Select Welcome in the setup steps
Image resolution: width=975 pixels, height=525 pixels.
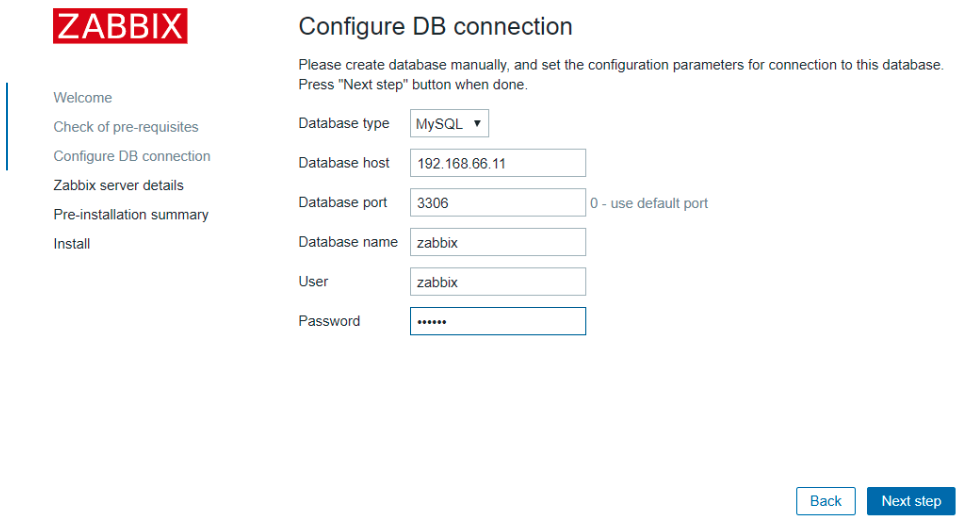pyautogui.click(x=83, y=98)
